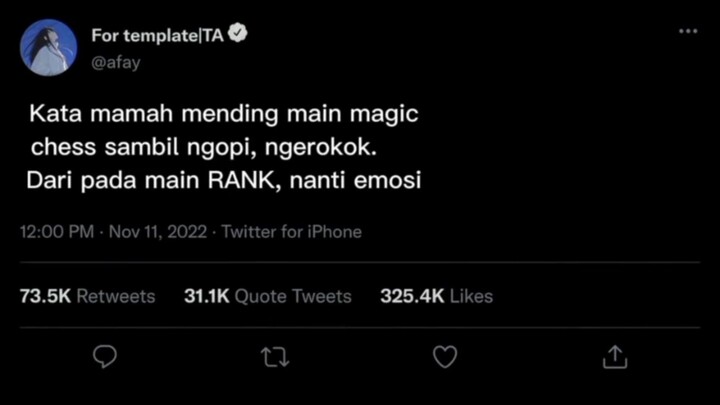Select the Nov 11, 2022 date
This screenshot has width=720, height=405.
158,232
